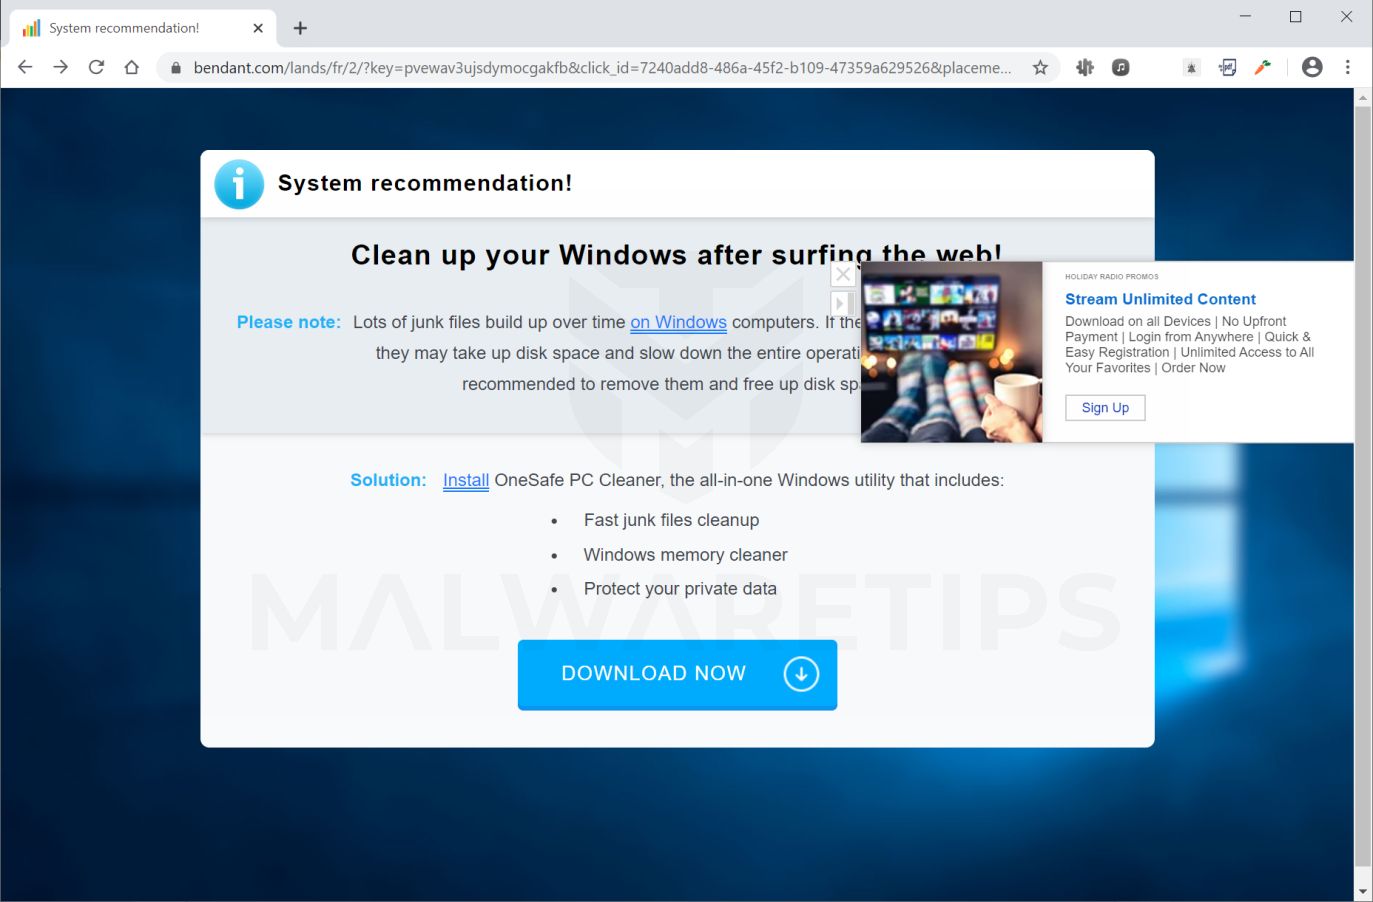1373x902 pixels.
Task: Bookmark this page with the star icon
Action: click(x=1040, y=67)
